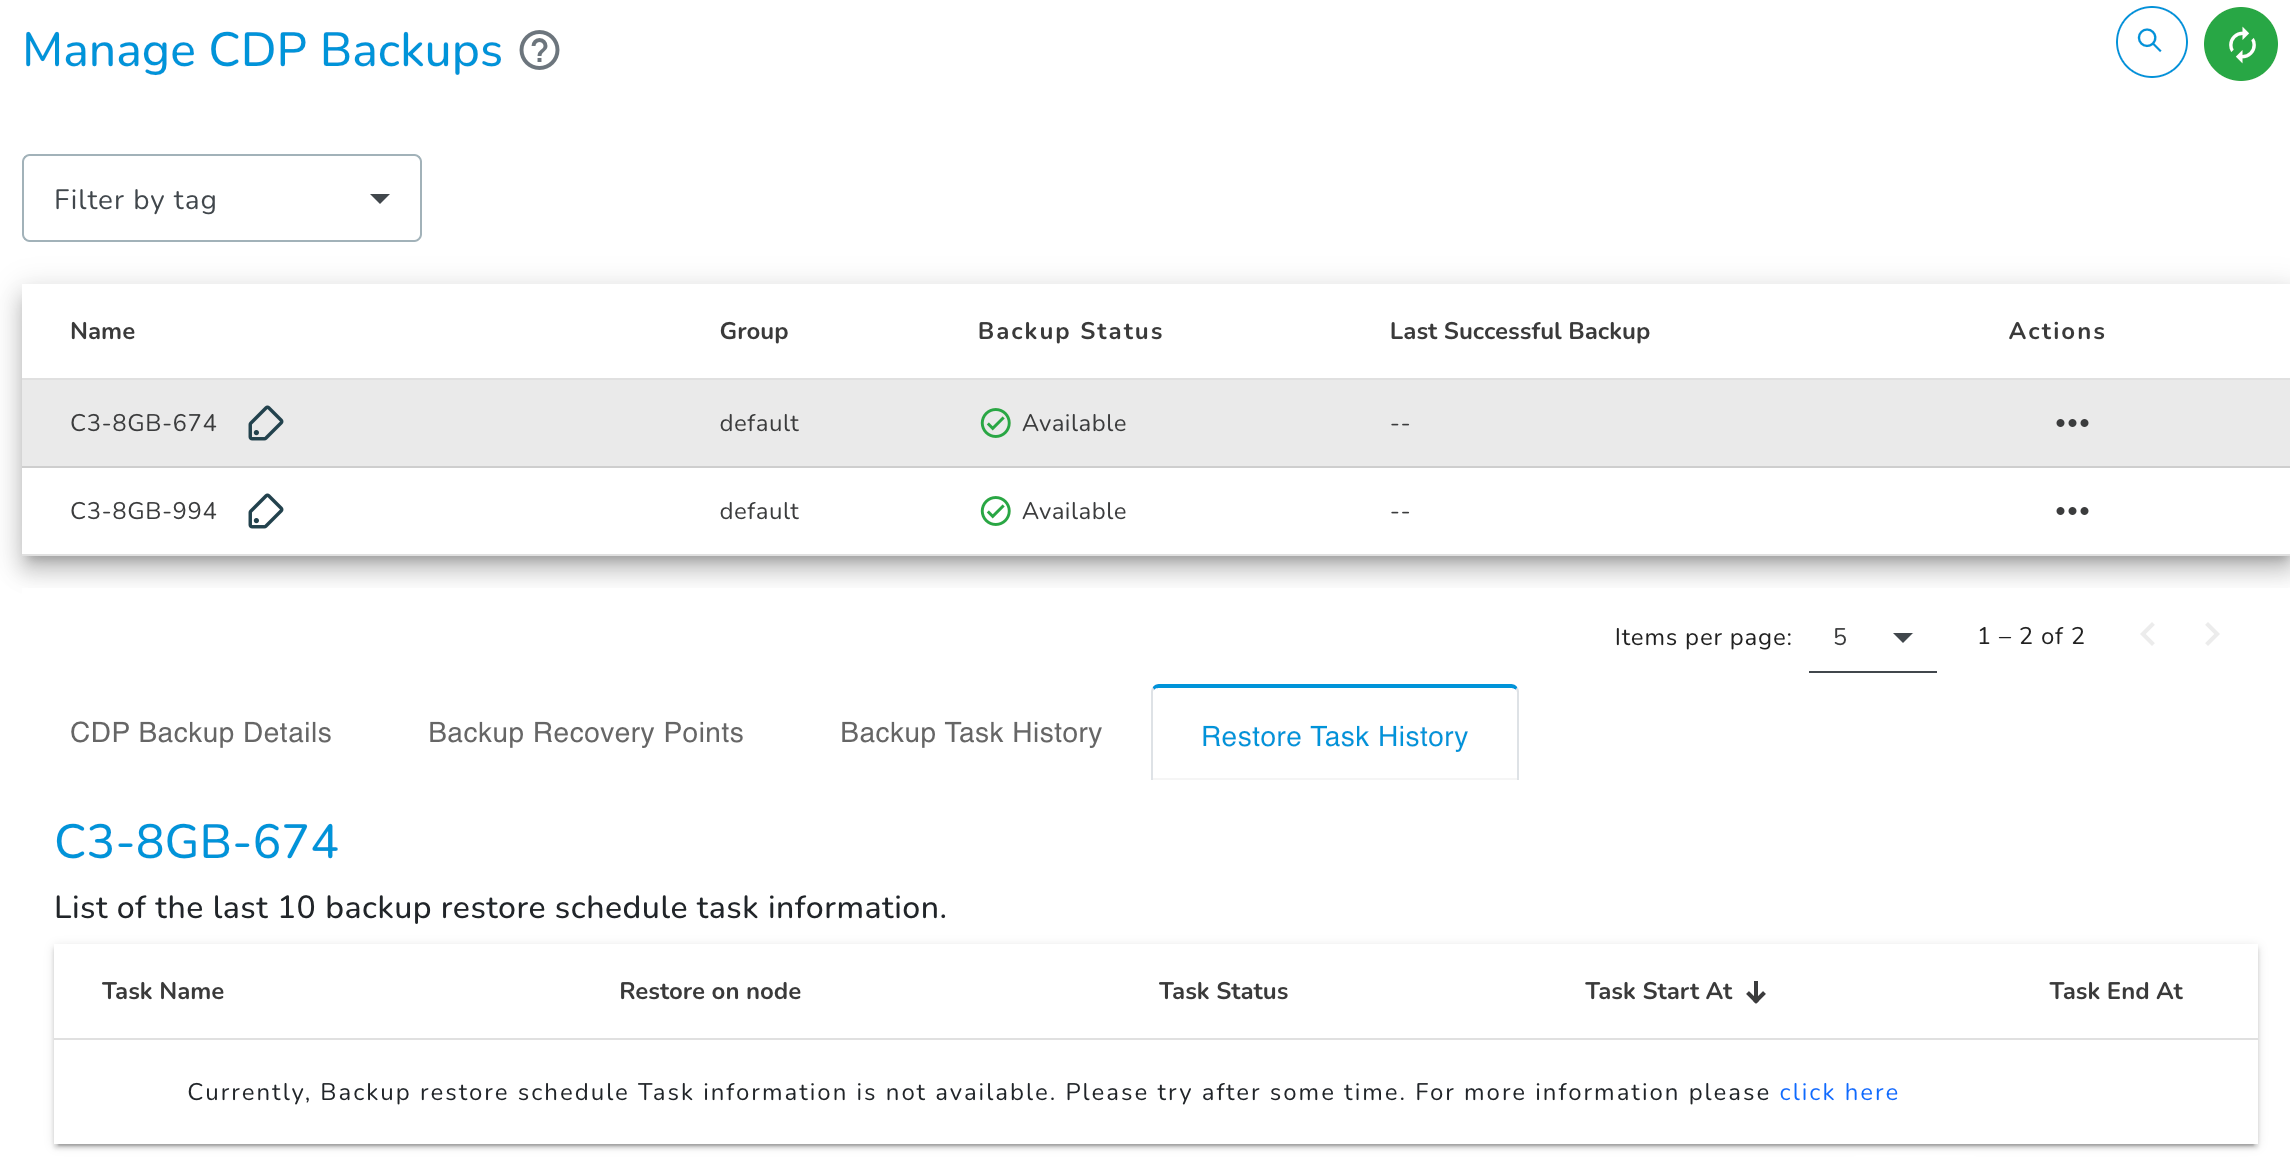Screen dimensions: 2290x1158
Task: Select Restore Task History tab
Action: [1334, 735]
